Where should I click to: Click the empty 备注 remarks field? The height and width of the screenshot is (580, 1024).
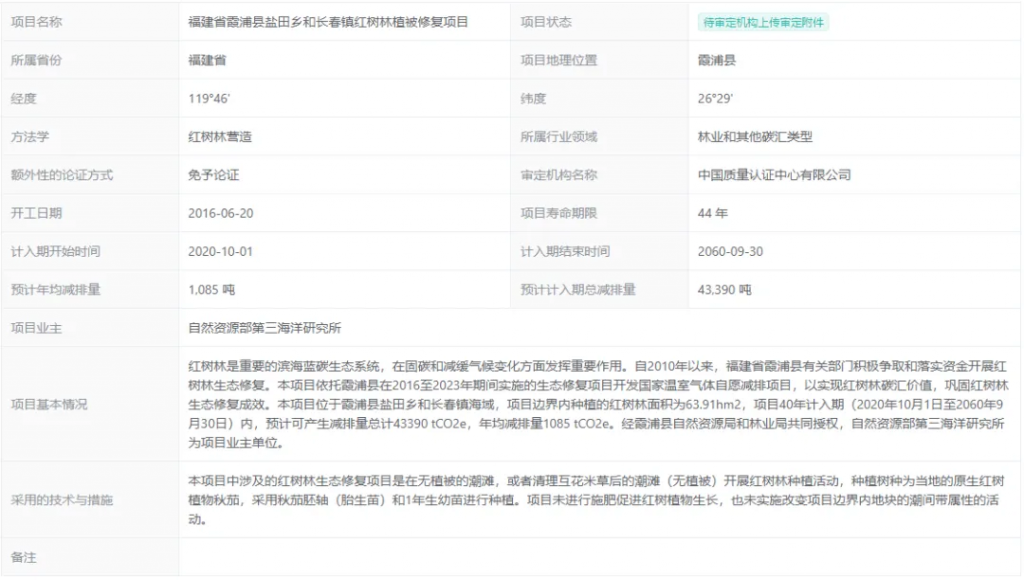pos(600,557)
